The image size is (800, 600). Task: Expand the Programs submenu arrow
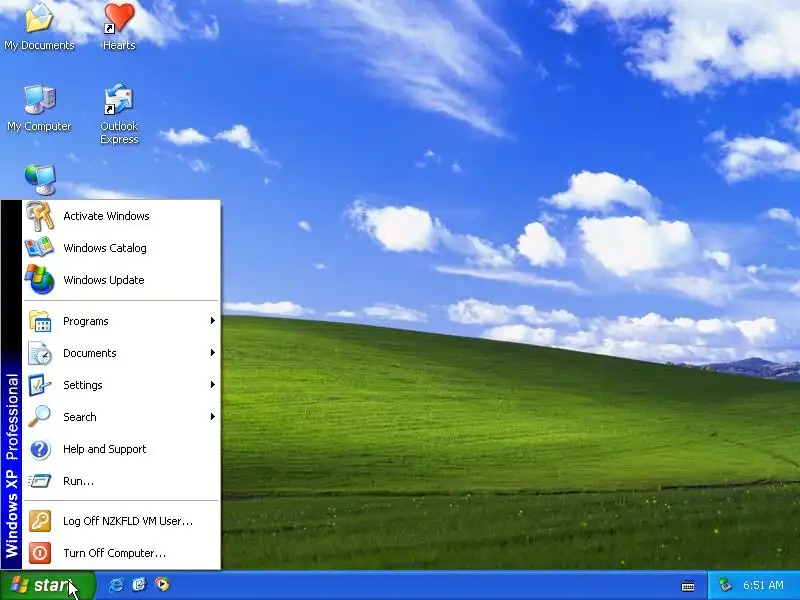tap(213, 320)
